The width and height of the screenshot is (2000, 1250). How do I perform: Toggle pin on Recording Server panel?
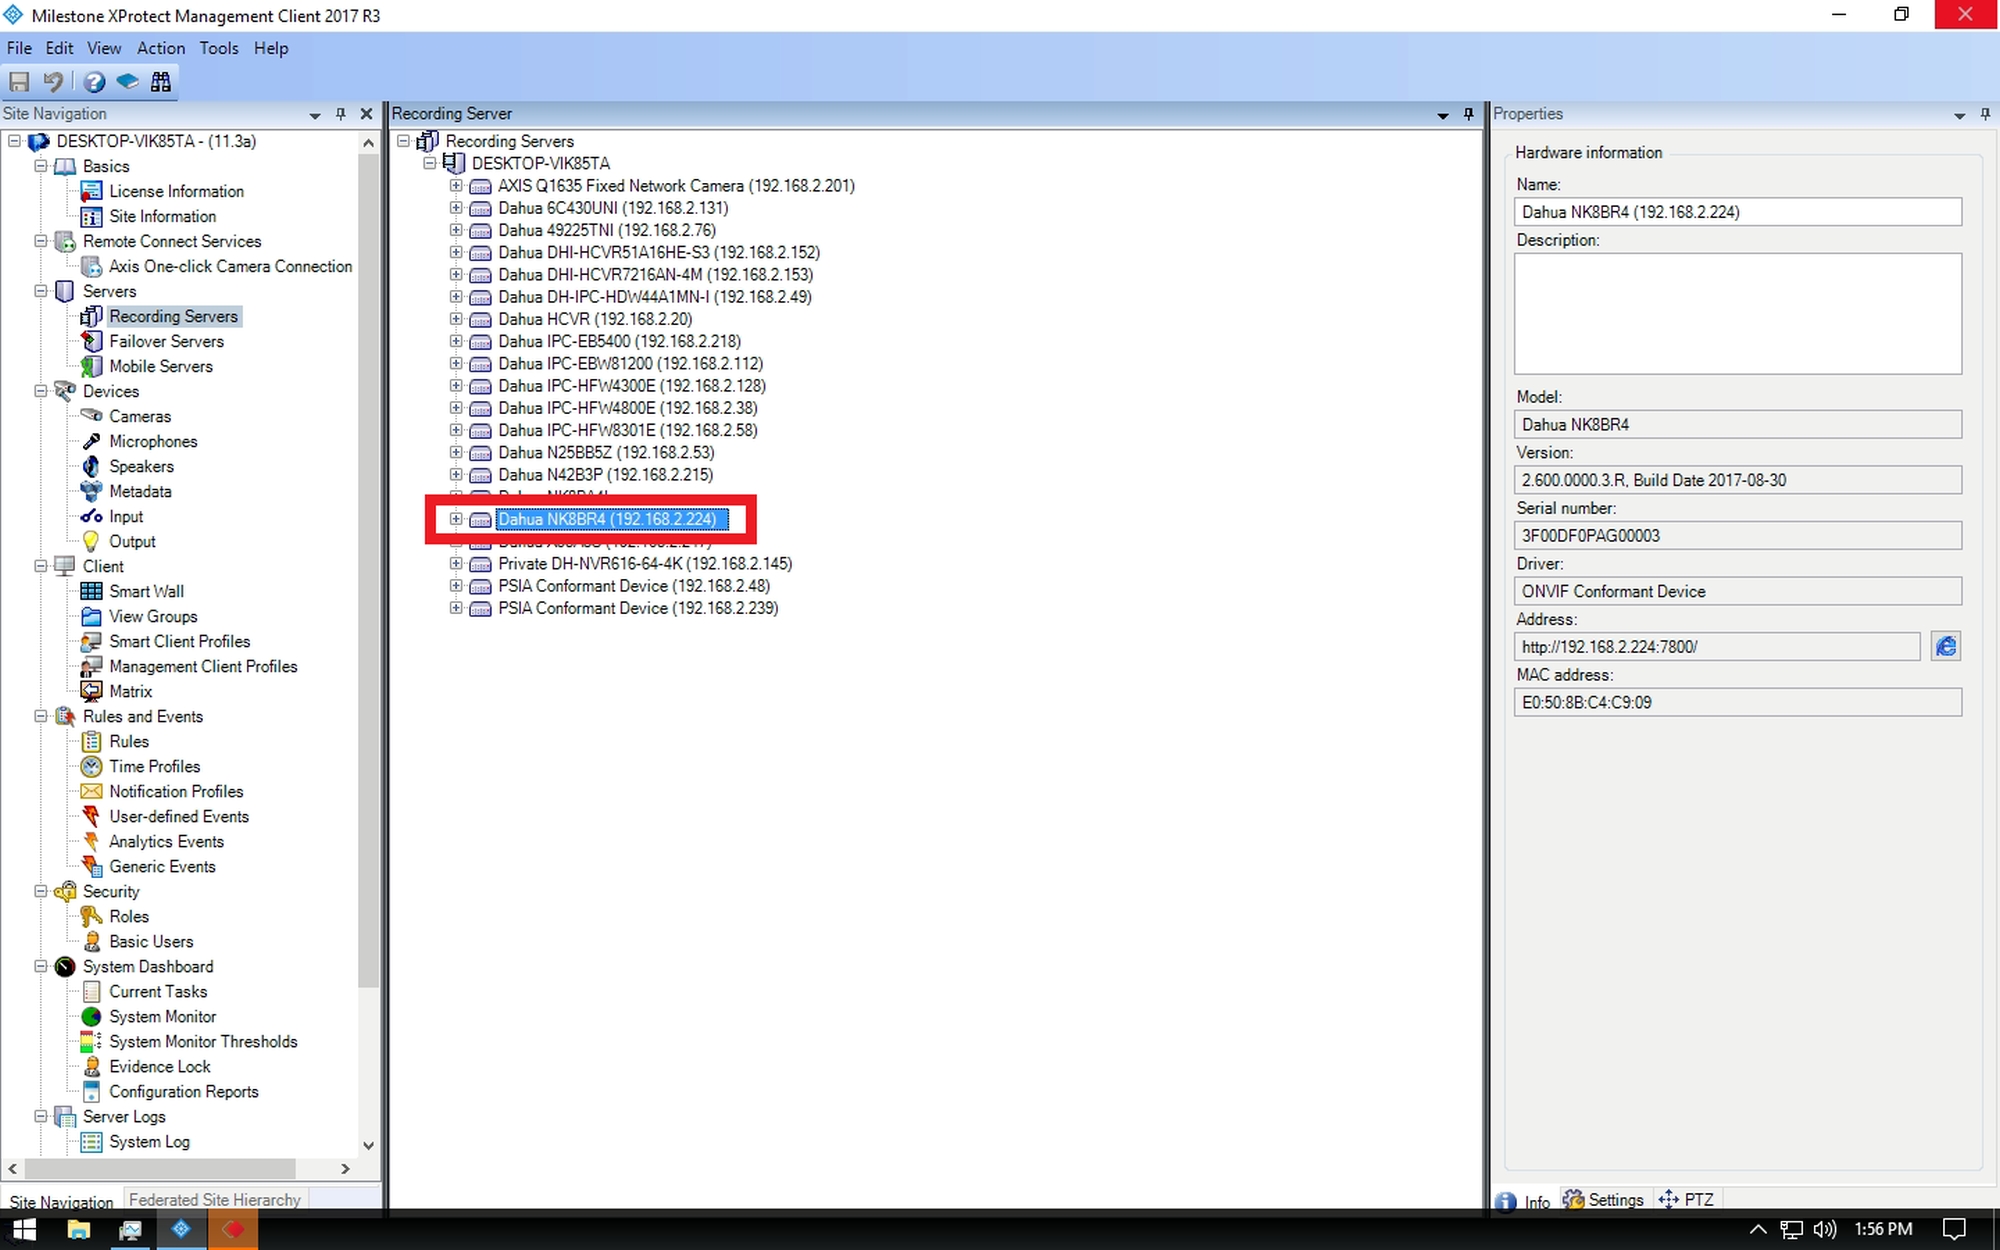[x=1468, y=114]
